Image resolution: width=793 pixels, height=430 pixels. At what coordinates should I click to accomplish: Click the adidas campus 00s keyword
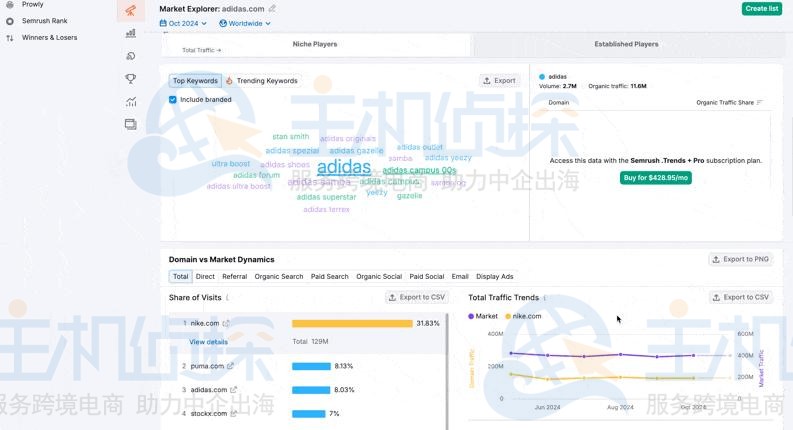(419, 170)
